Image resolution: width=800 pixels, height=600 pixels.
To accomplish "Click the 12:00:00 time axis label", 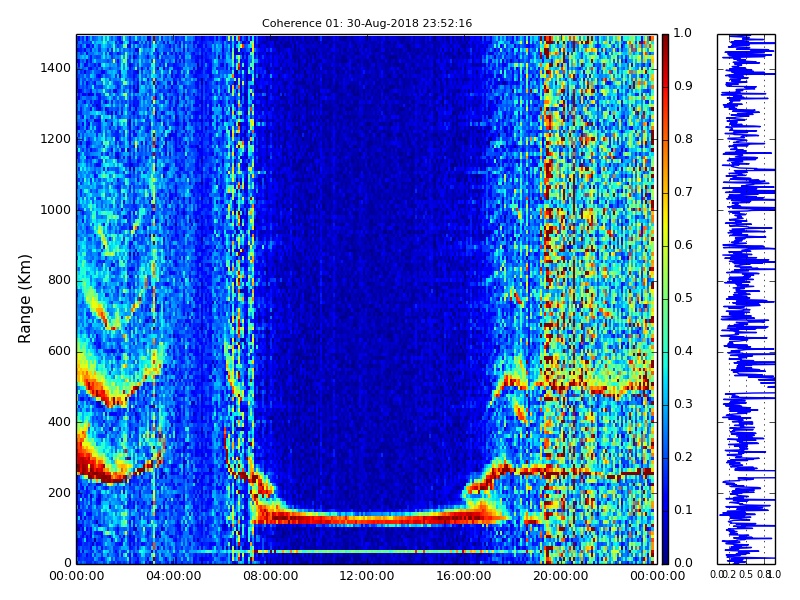I will click(x=367, y=576).
